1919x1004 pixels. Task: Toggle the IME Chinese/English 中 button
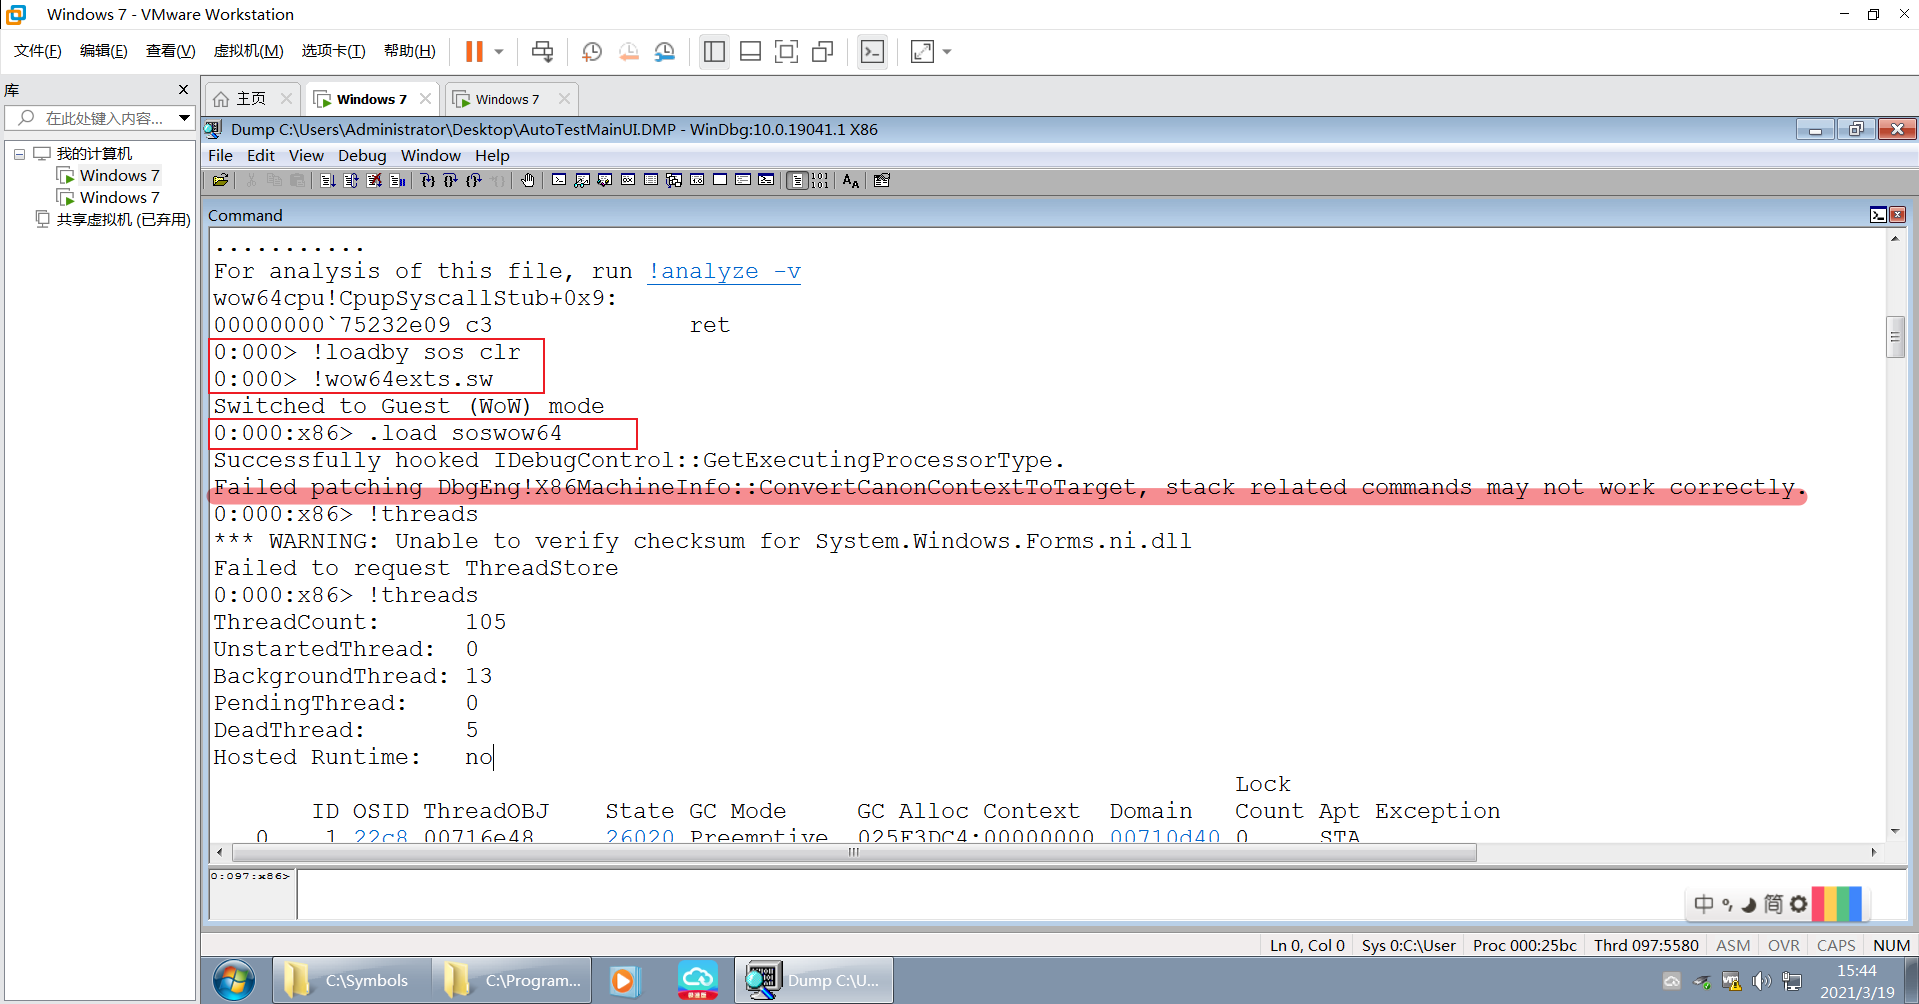[x=1704, y=905]
